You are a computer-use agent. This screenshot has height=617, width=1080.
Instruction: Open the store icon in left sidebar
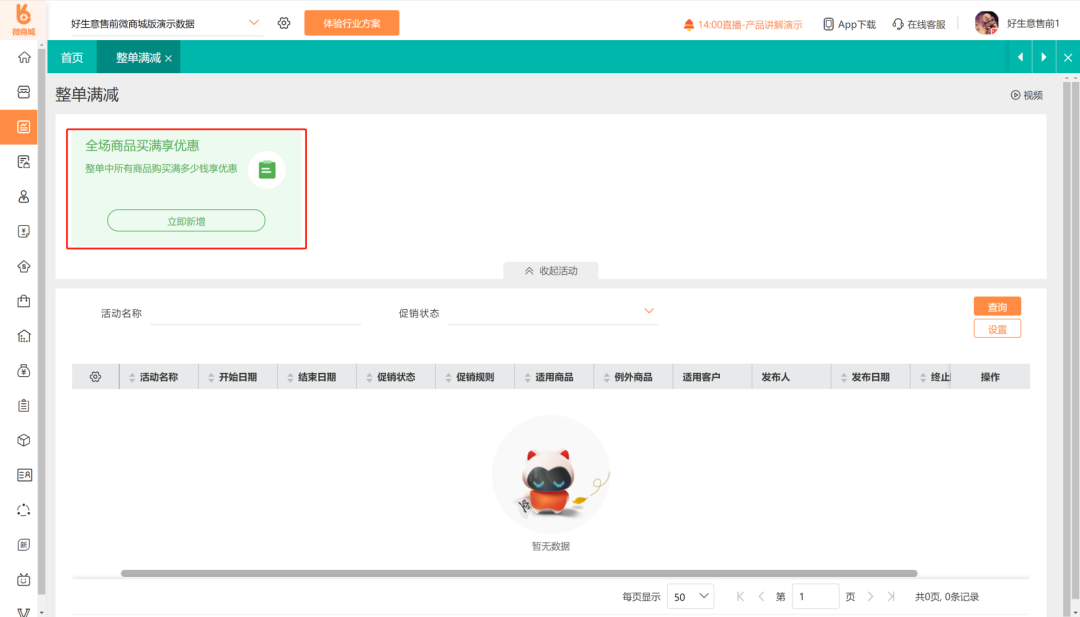tap(24, 92)
